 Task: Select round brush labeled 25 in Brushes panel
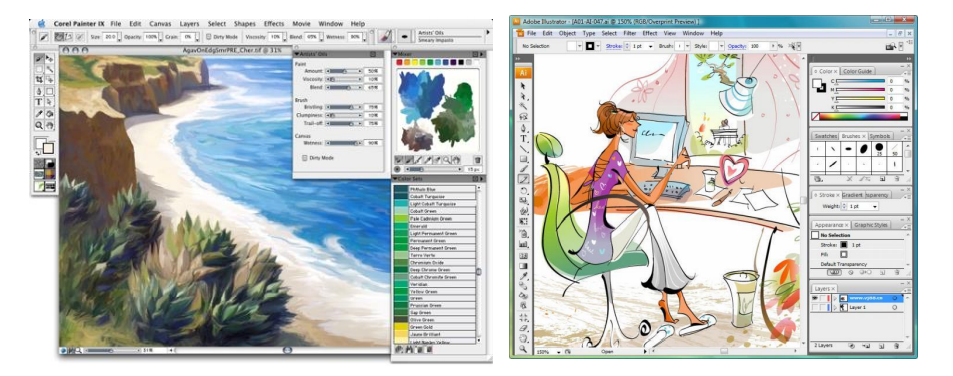coord(879,148)
